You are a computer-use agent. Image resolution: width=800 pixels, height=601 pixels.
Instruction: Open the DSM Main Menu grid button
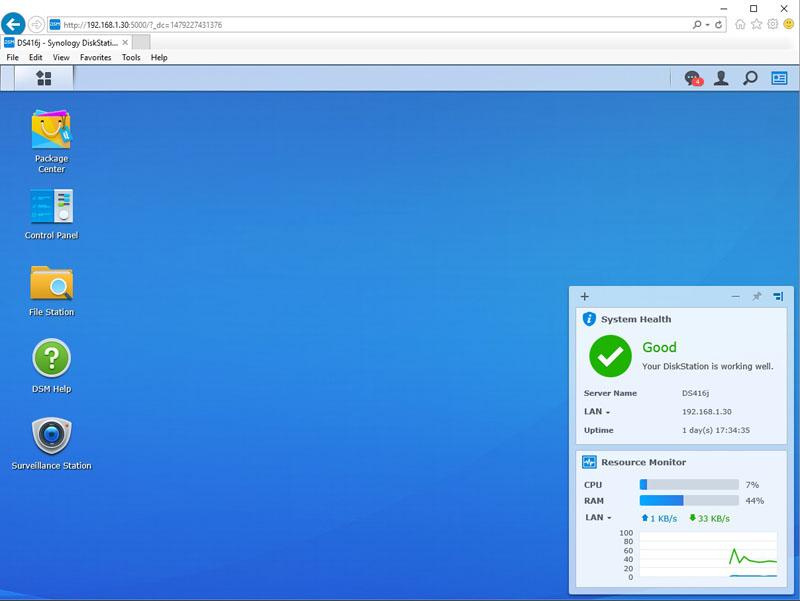(x=43, y=78)
